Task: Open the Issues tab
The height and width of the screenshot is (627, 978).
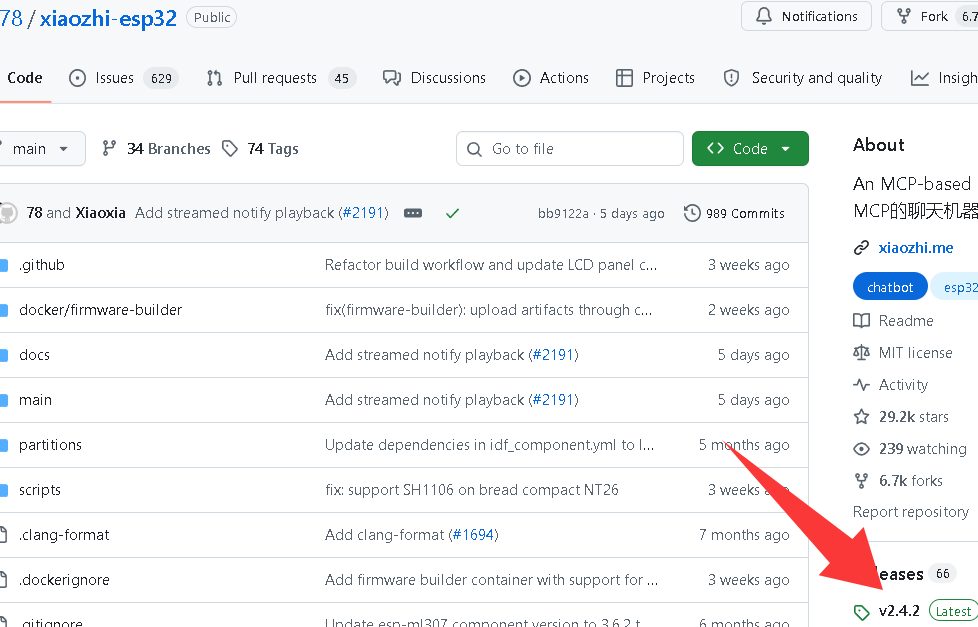Action: (123, 78)
